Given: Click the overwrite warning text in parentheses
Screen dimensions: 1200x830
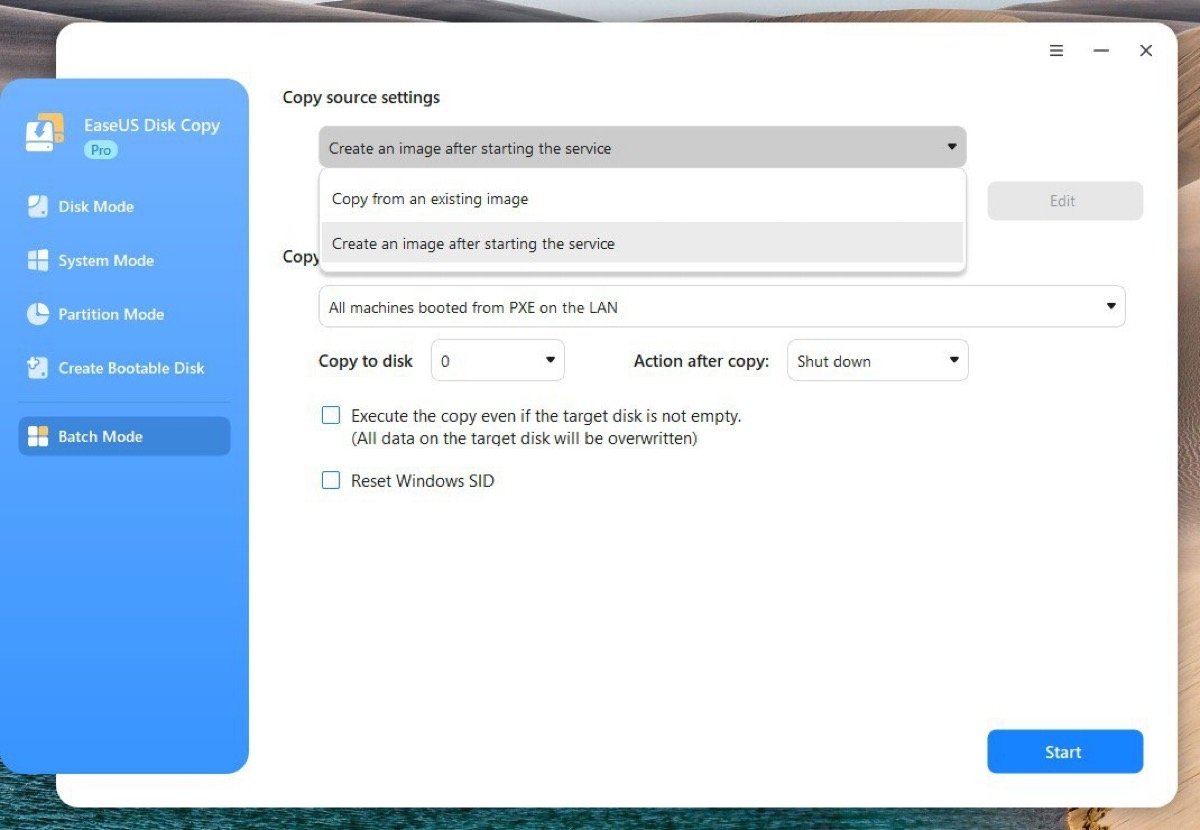Looking at the screenshot, I should click(524, 438).
